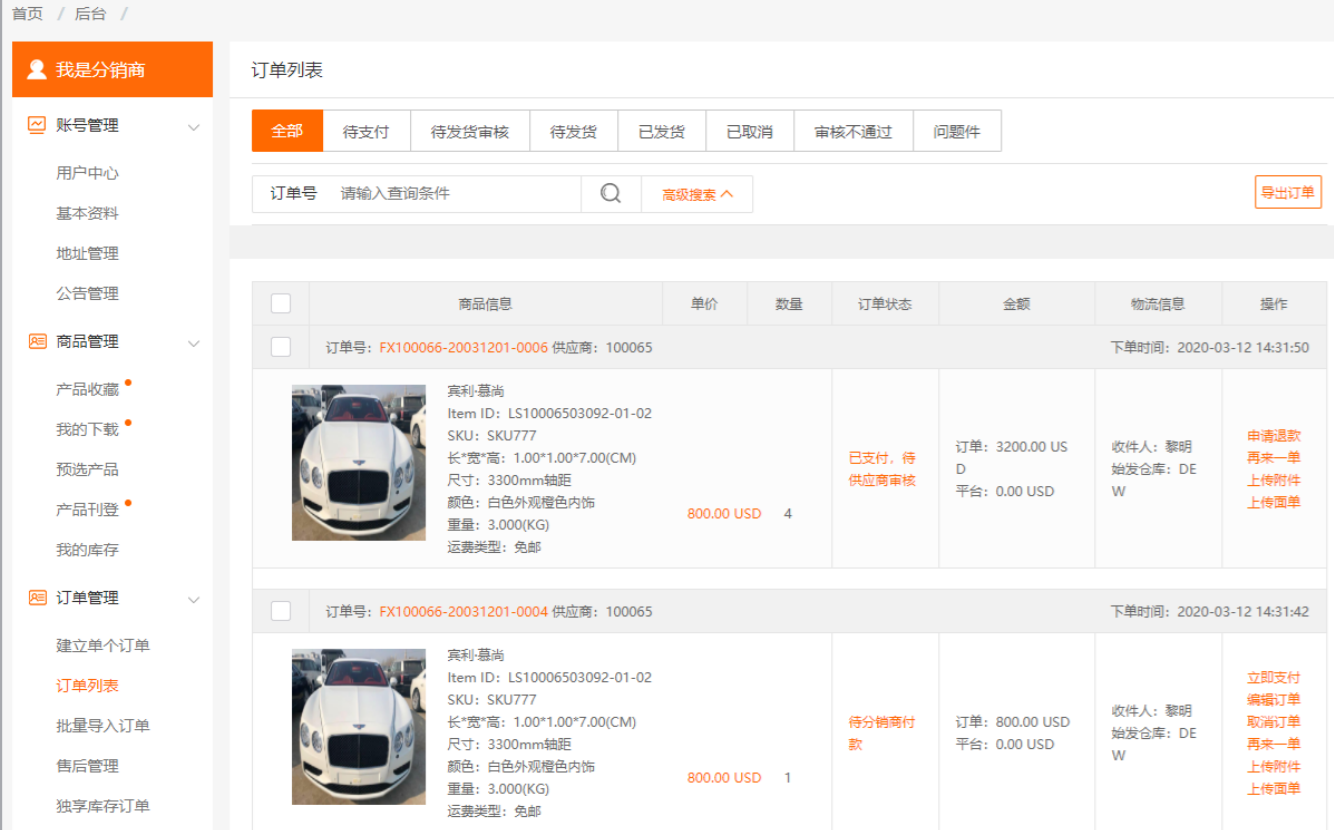Open 我的库存 in sidebar
The height and width of the screenshot is (830, 1334).
pos(87,549)
